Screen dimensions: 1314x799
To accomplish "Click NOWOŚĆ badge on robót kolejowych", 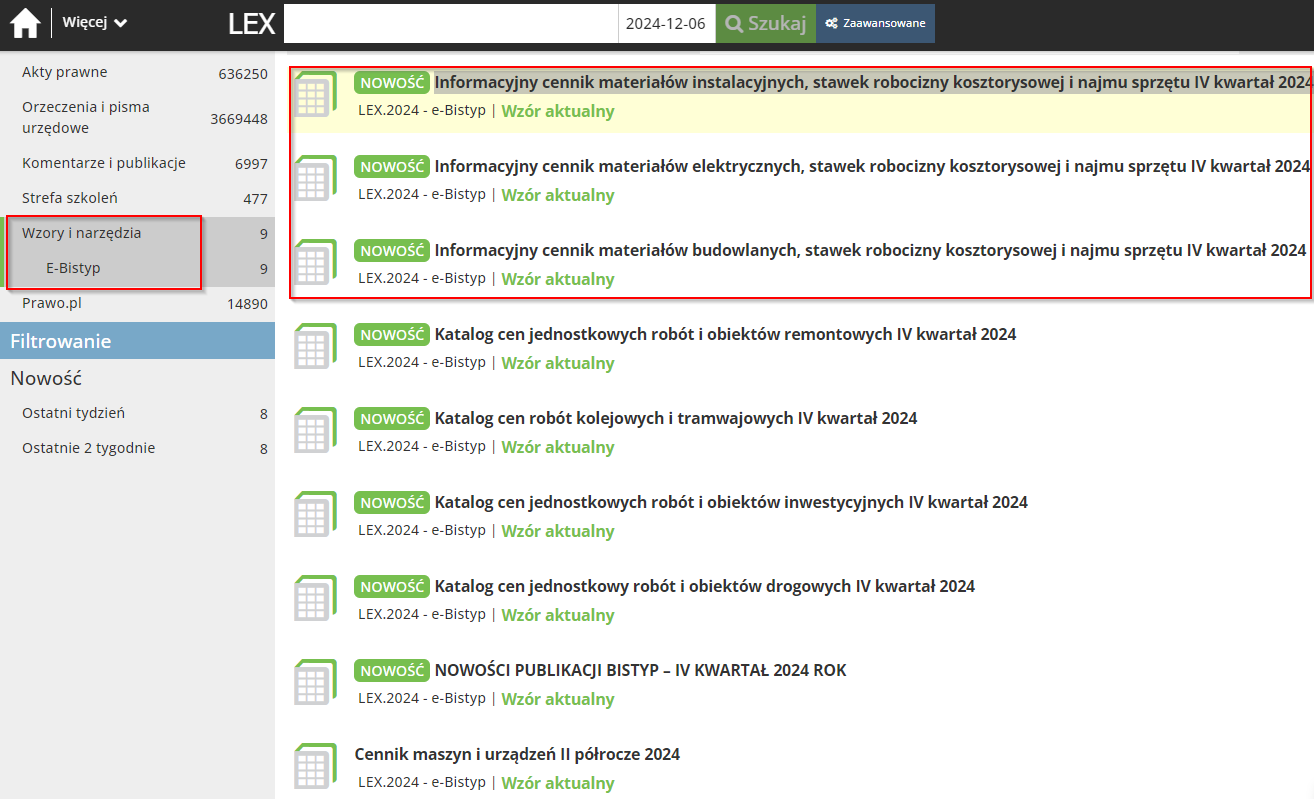I will (x=392, y=418).
